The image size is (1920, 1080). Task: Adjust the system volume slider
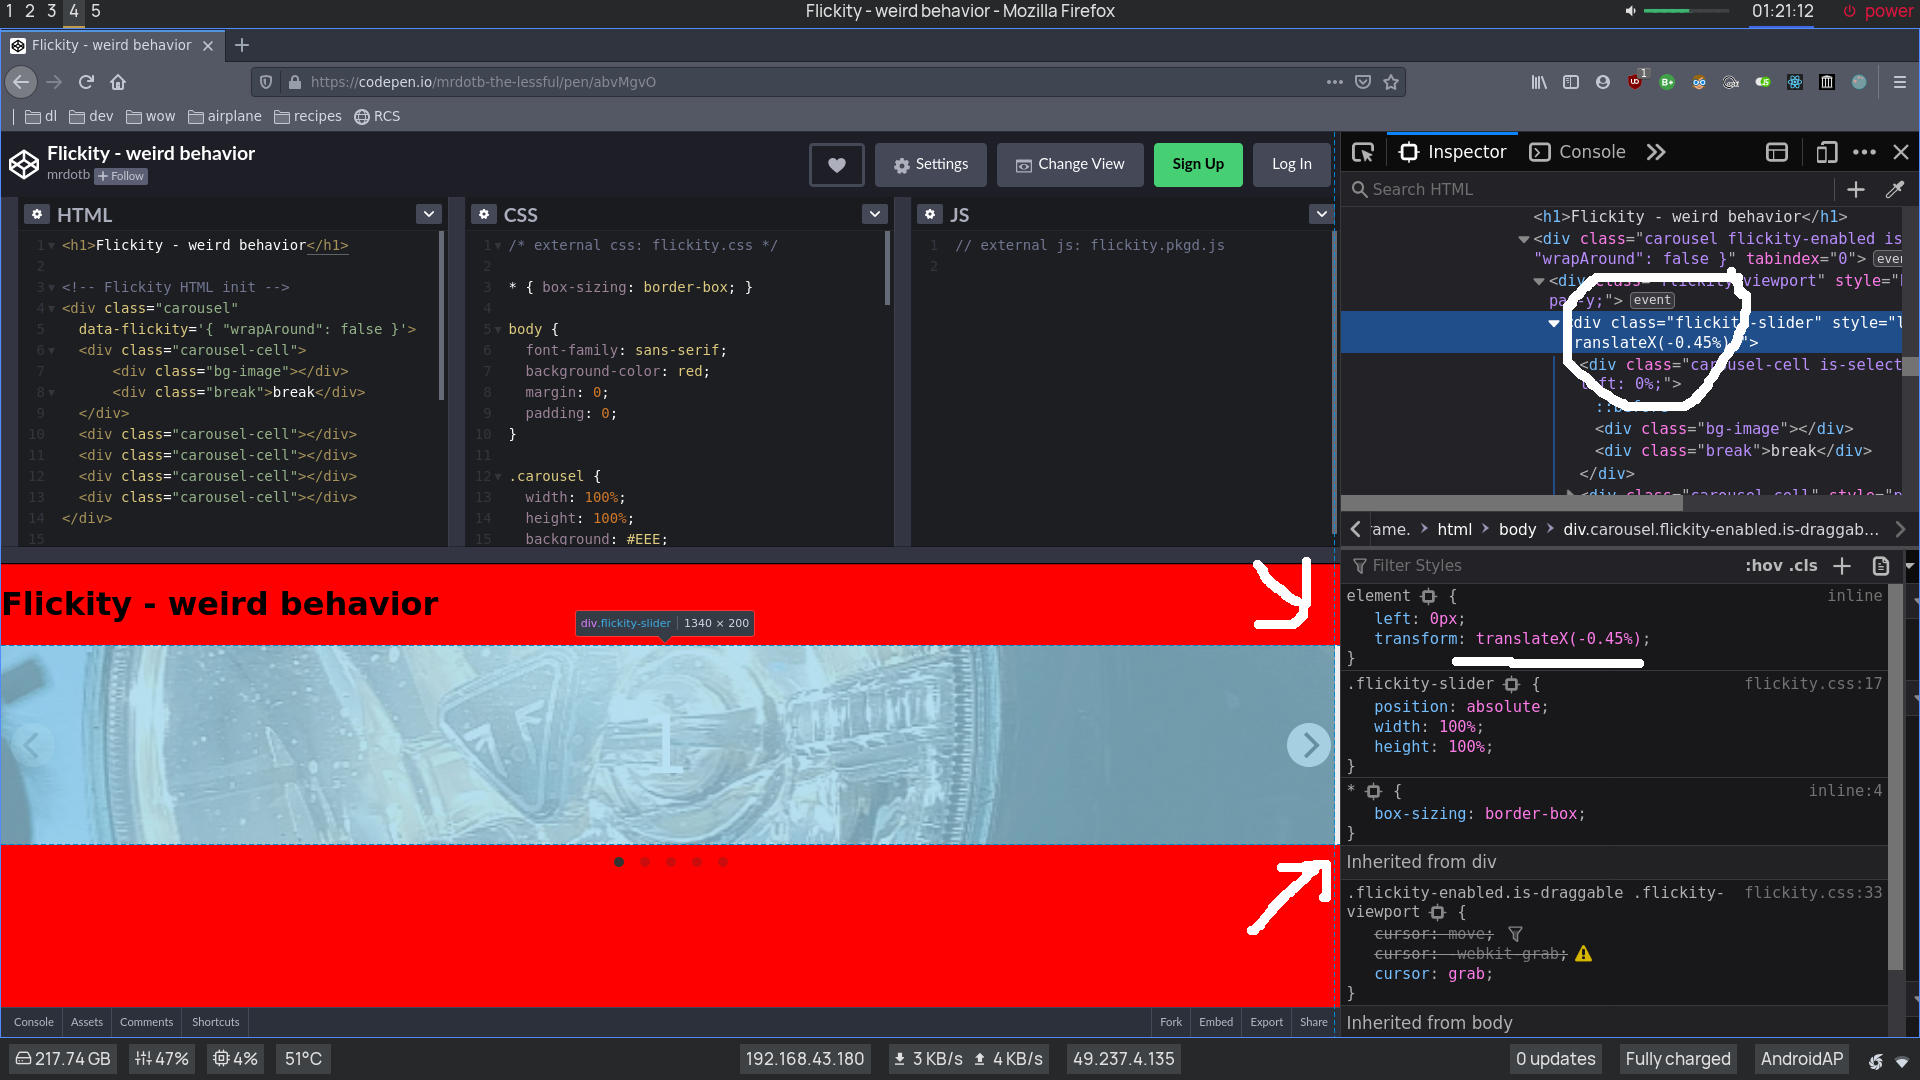click(1685, 11)
